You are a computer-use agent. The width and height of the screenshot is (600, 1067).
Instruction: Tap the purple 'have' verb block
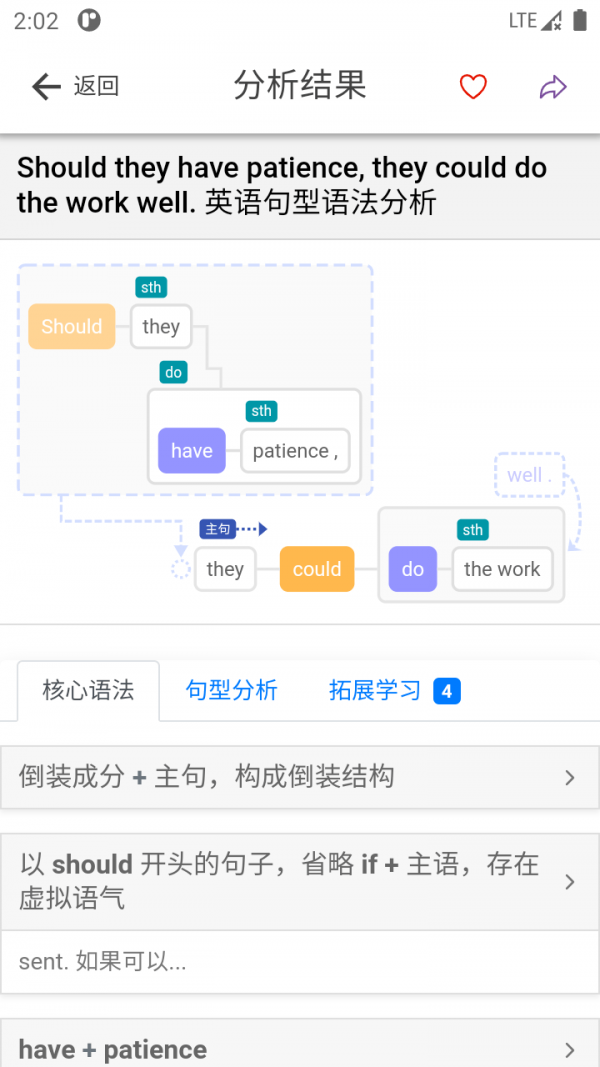pyautogui.click(x=192, y=451)
